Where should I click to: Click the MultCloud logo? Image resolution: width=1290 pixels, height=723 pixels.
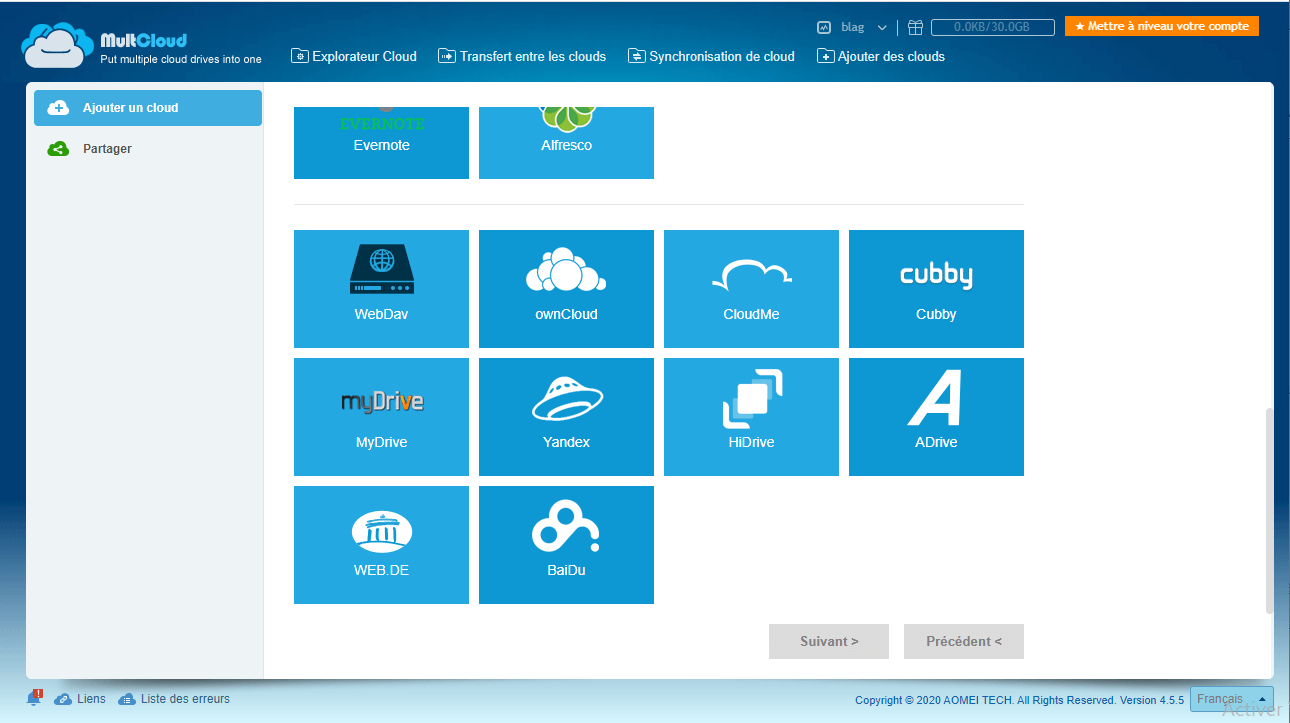click(141, 46)
